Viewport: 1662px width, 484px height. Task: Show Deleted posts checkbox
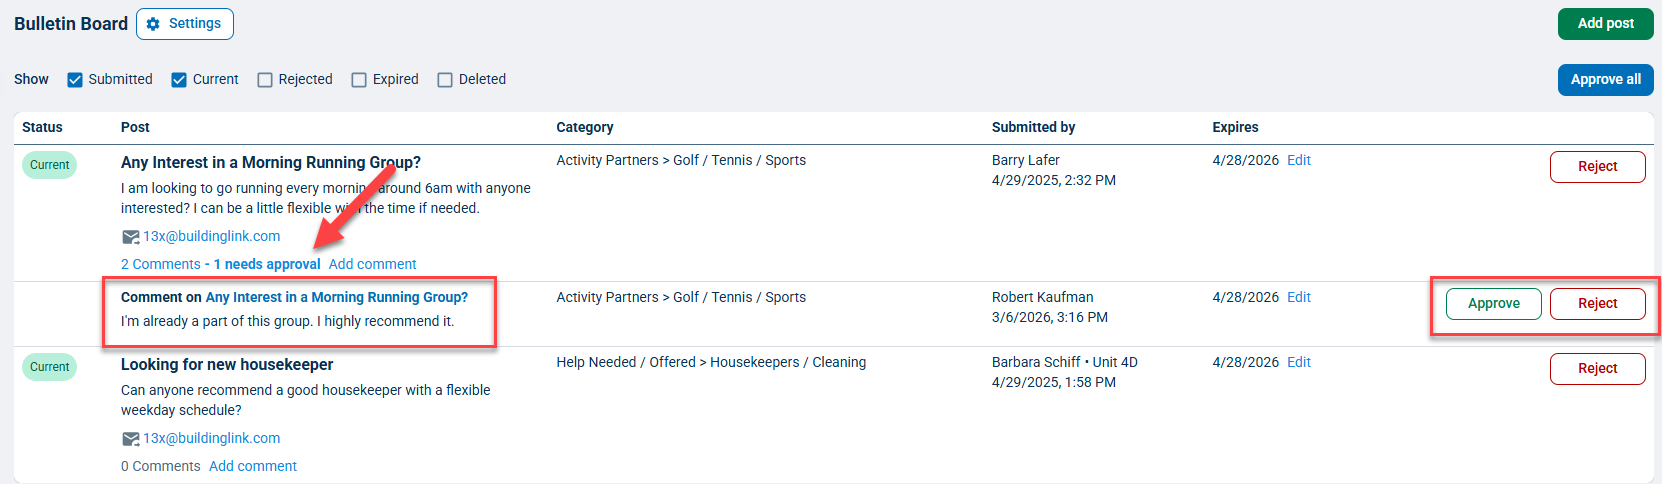[x=445, y=80]
